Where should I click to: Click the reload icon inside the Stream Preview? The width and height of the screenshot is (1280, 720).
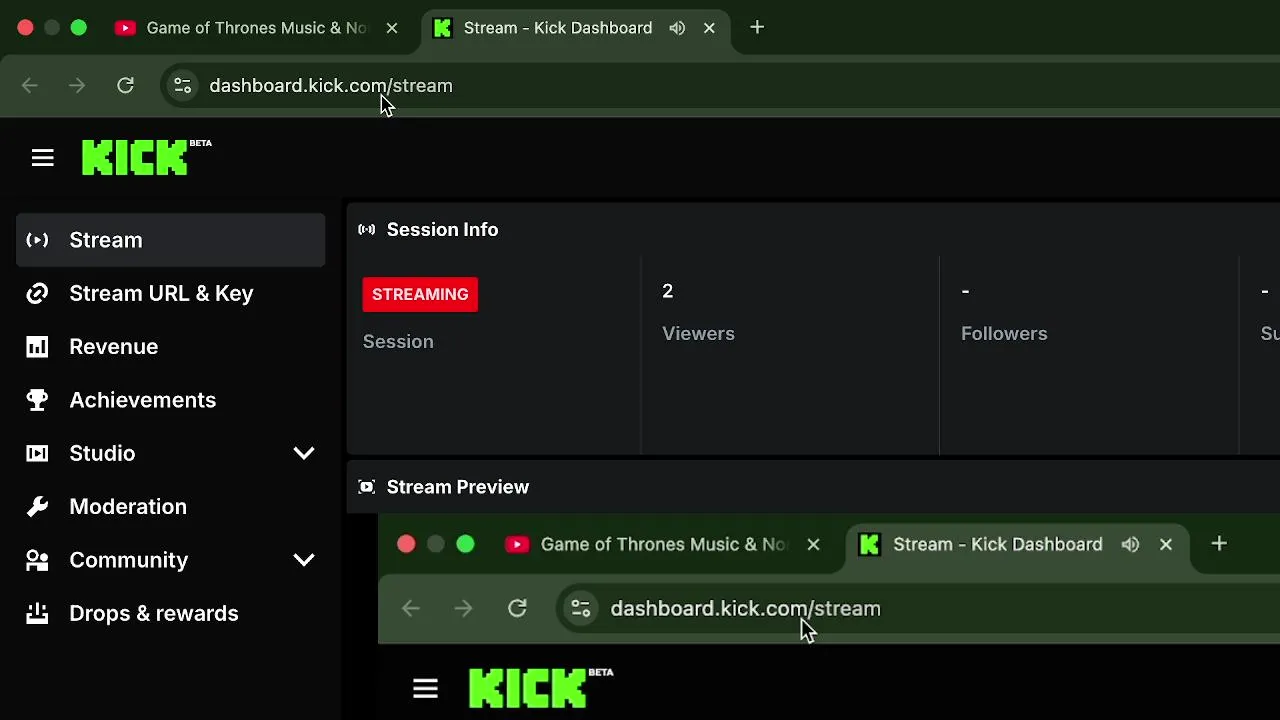pyautogui.click(x=517, y=608)
